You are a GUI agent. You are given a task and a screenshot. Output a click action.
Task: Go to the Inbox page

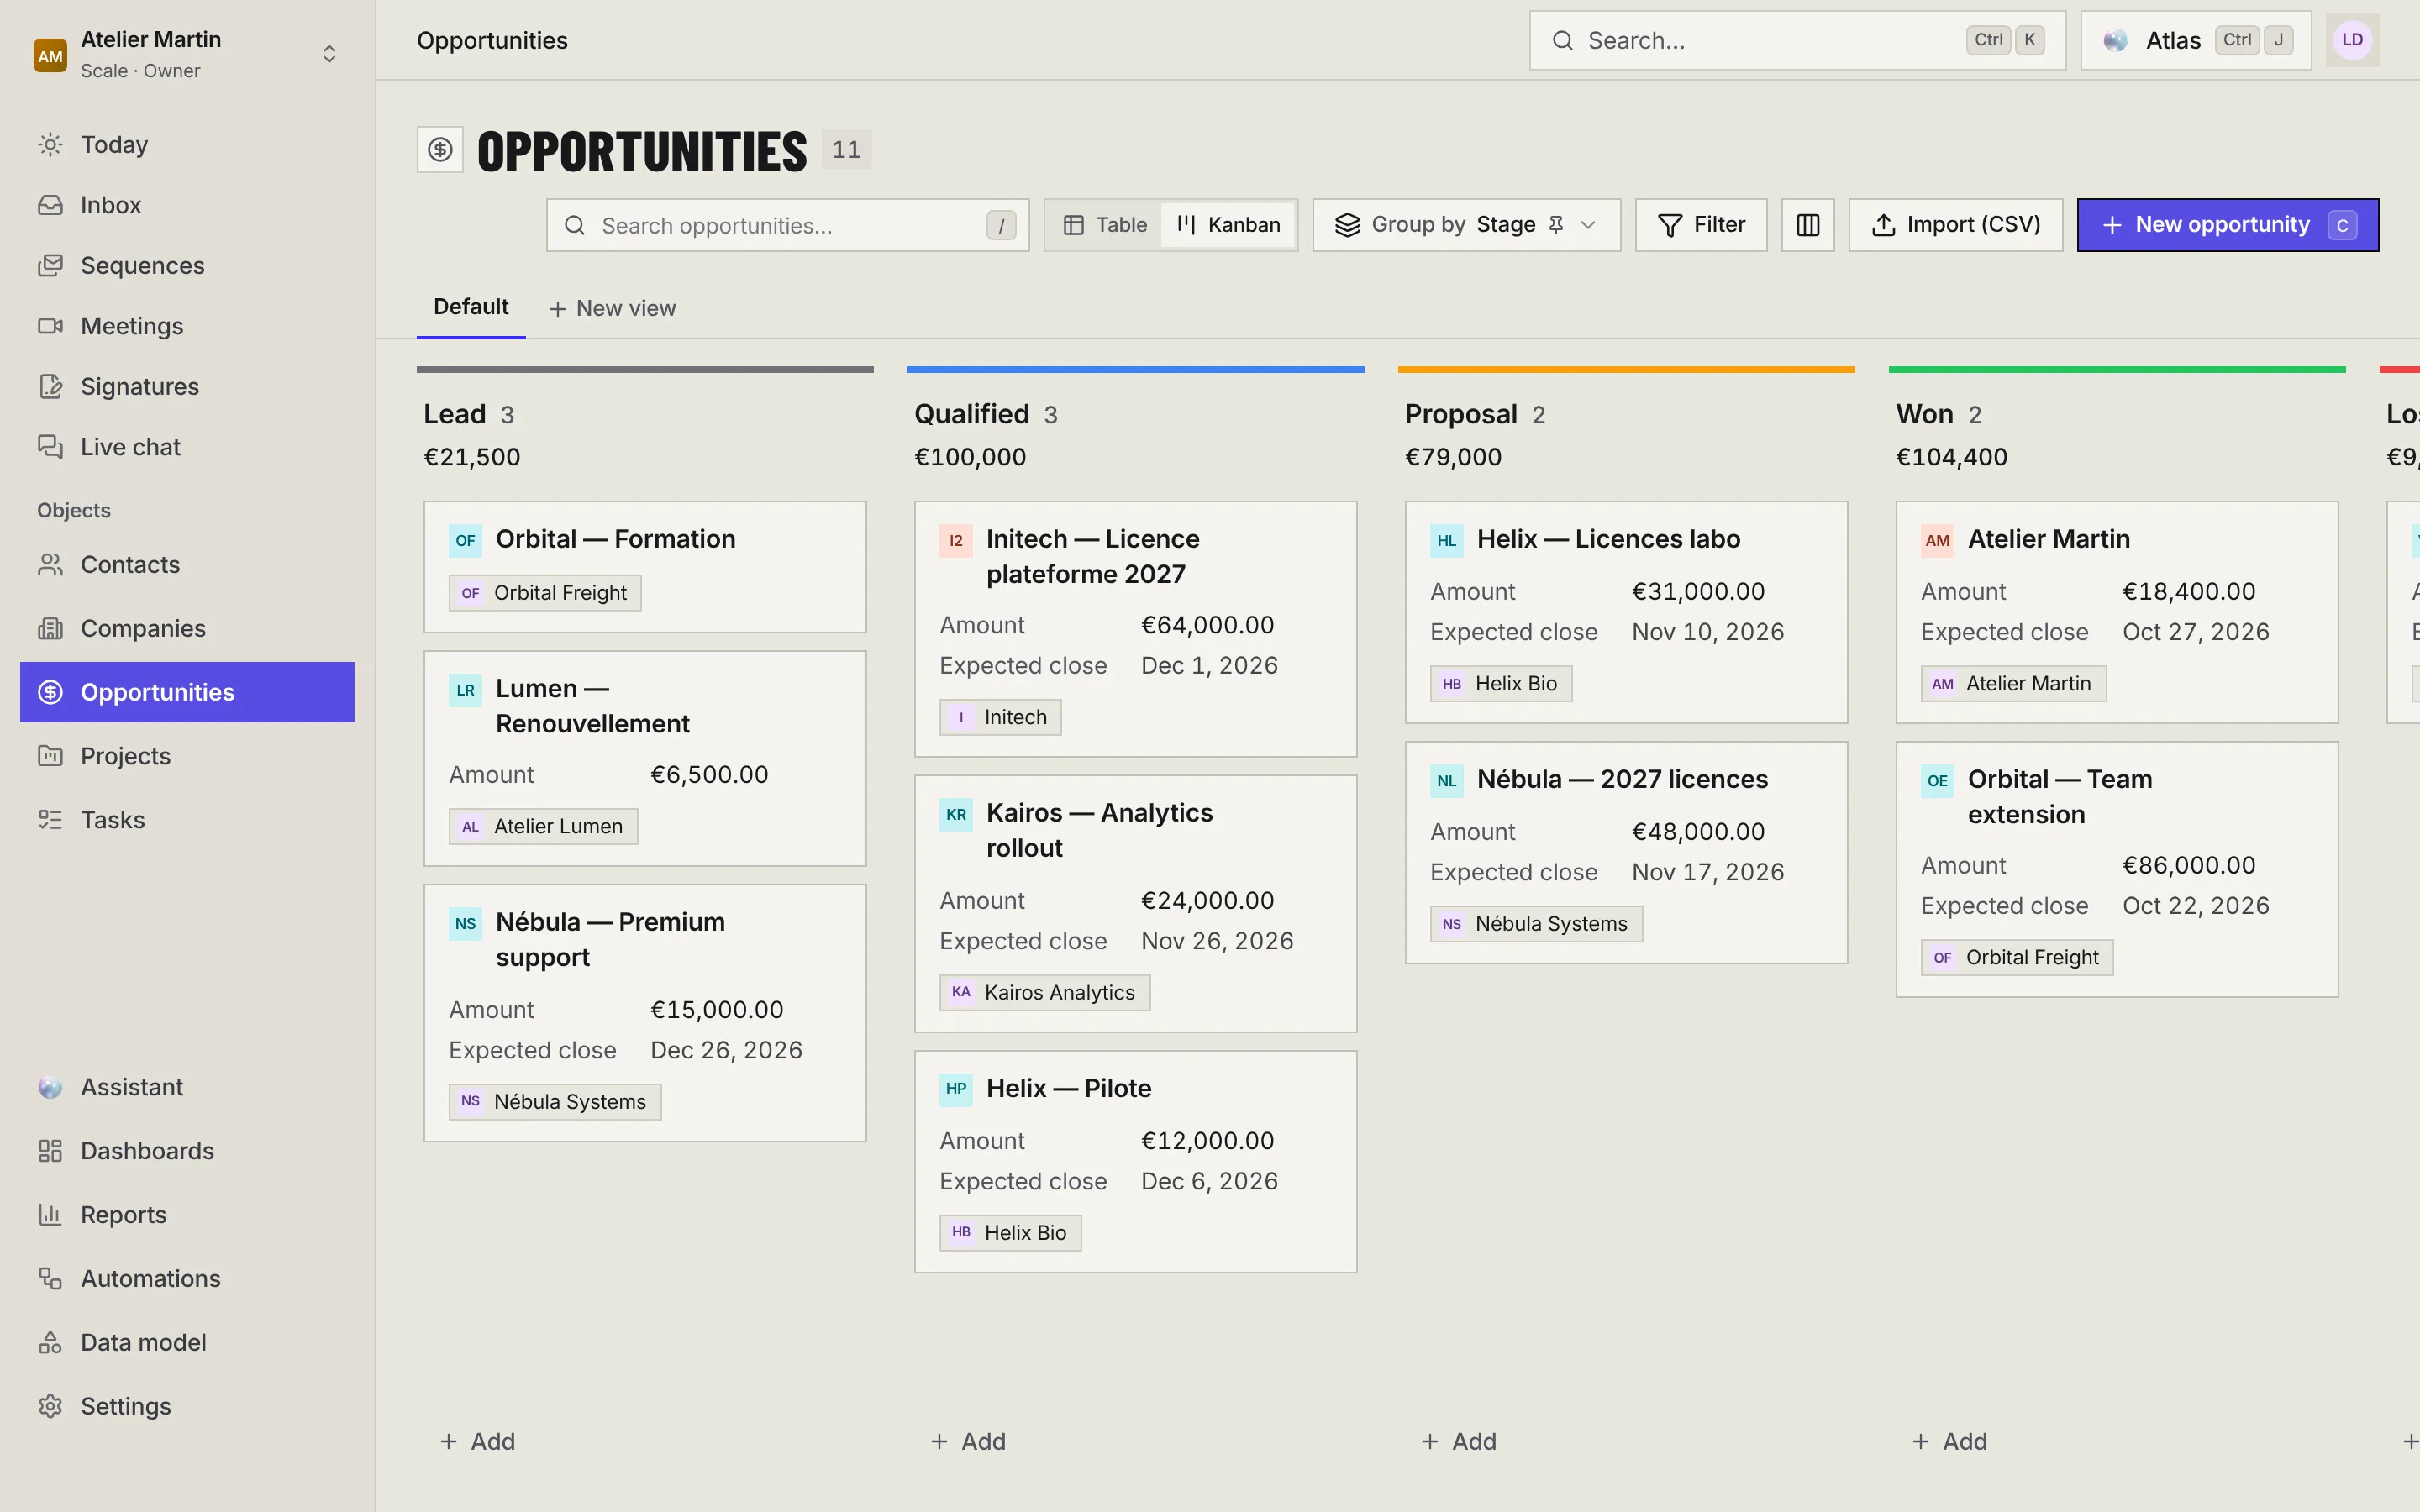click(187, 205)
